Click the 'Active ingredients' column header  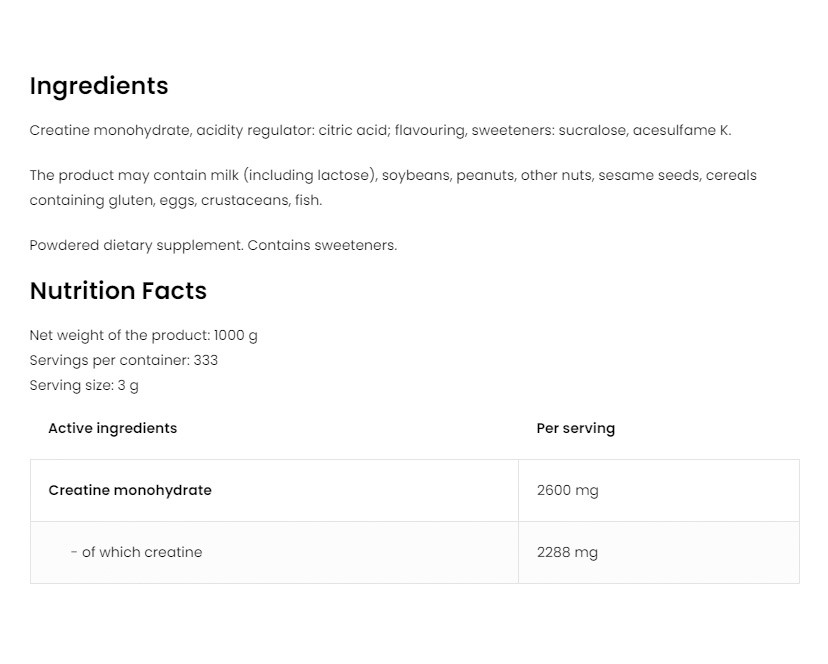(112, 428)
